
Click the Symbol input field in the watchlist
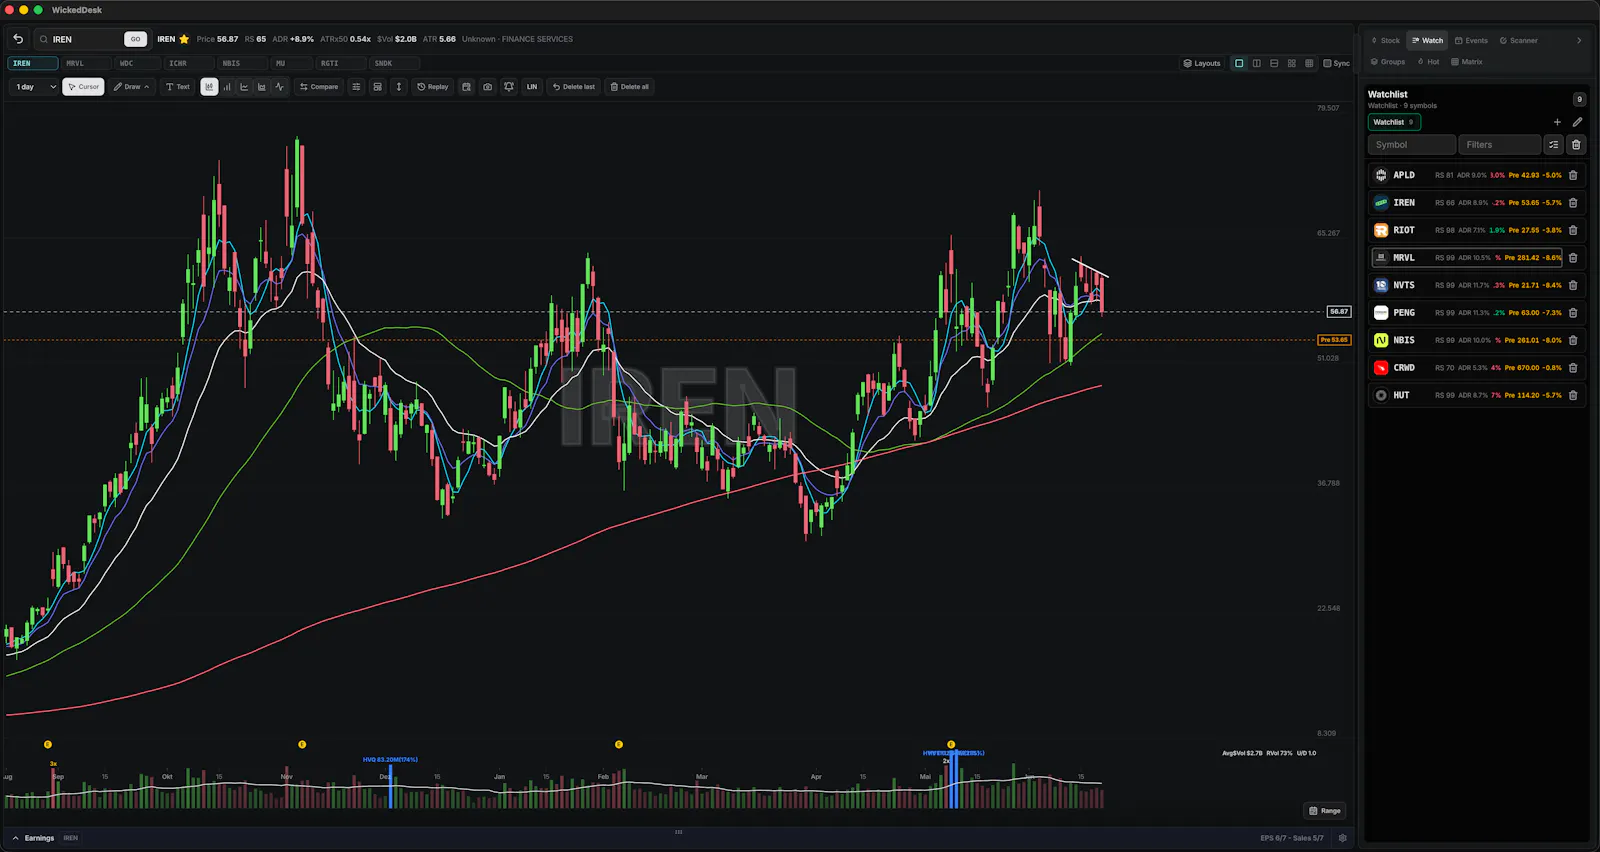[1412, 145]
